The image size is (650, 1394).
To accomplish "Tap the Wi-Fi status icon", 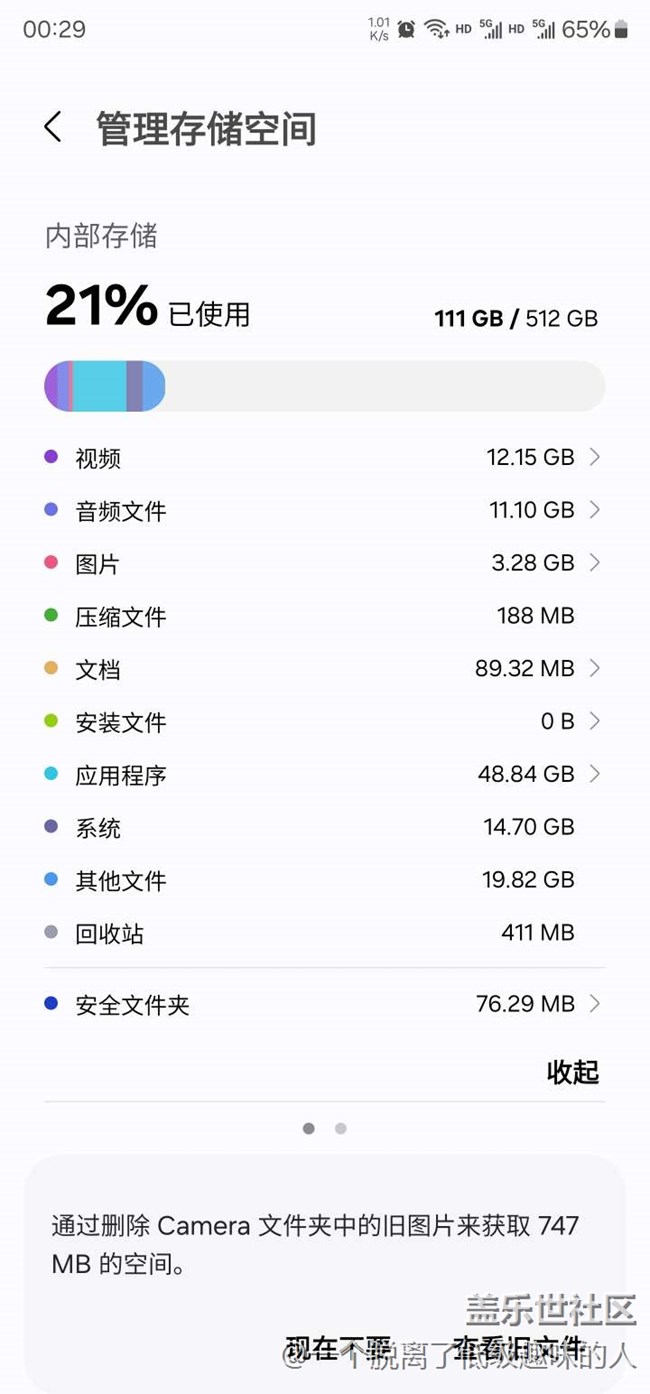I will 435,29.
